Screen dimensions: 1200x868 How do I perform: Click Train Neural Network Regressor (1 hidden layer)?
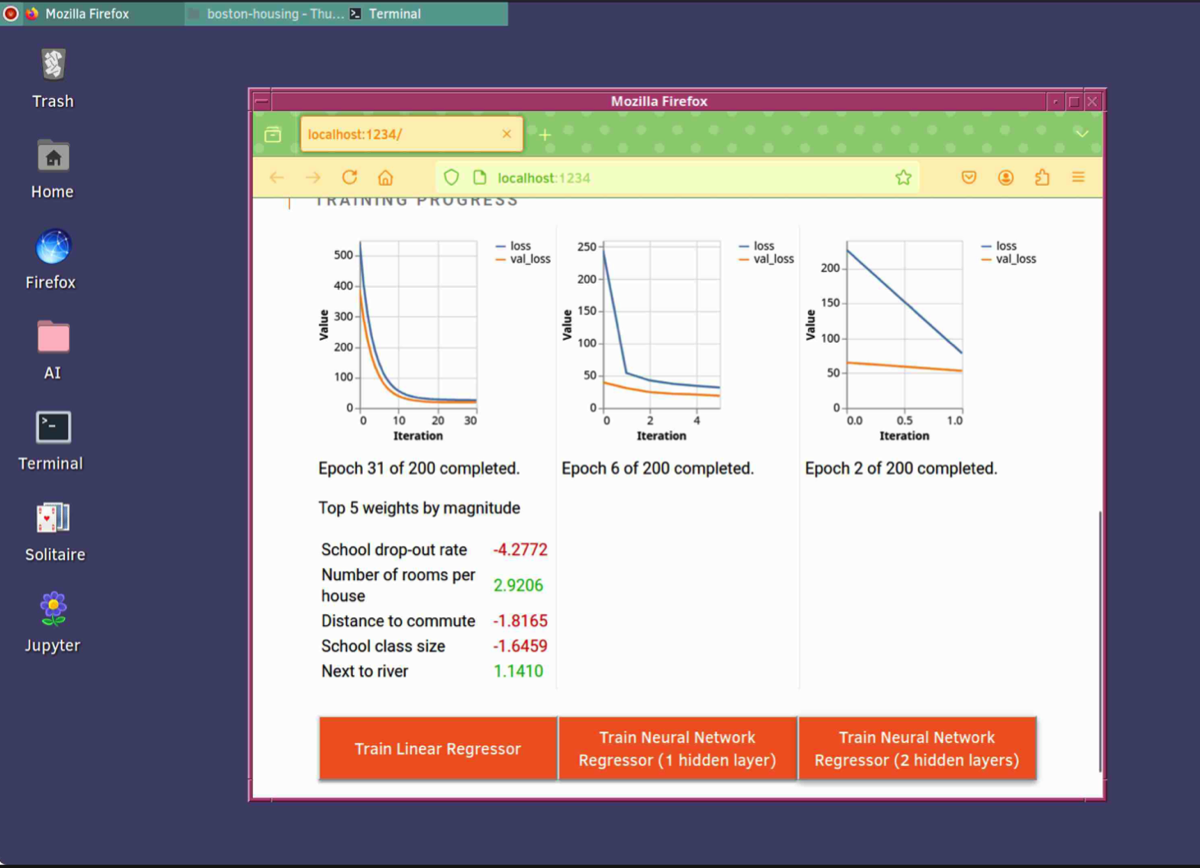[677, 748]
